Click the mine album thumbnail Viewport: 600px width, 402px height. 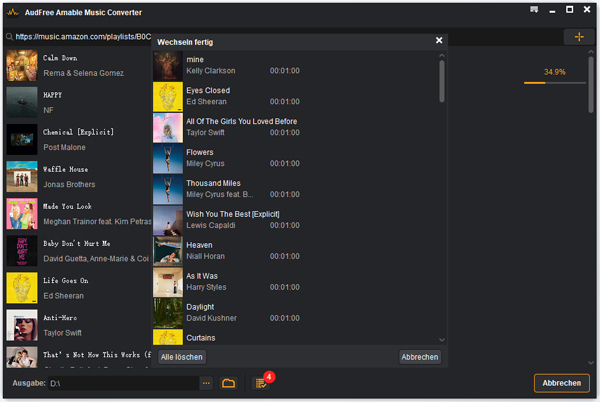[168, 66]
